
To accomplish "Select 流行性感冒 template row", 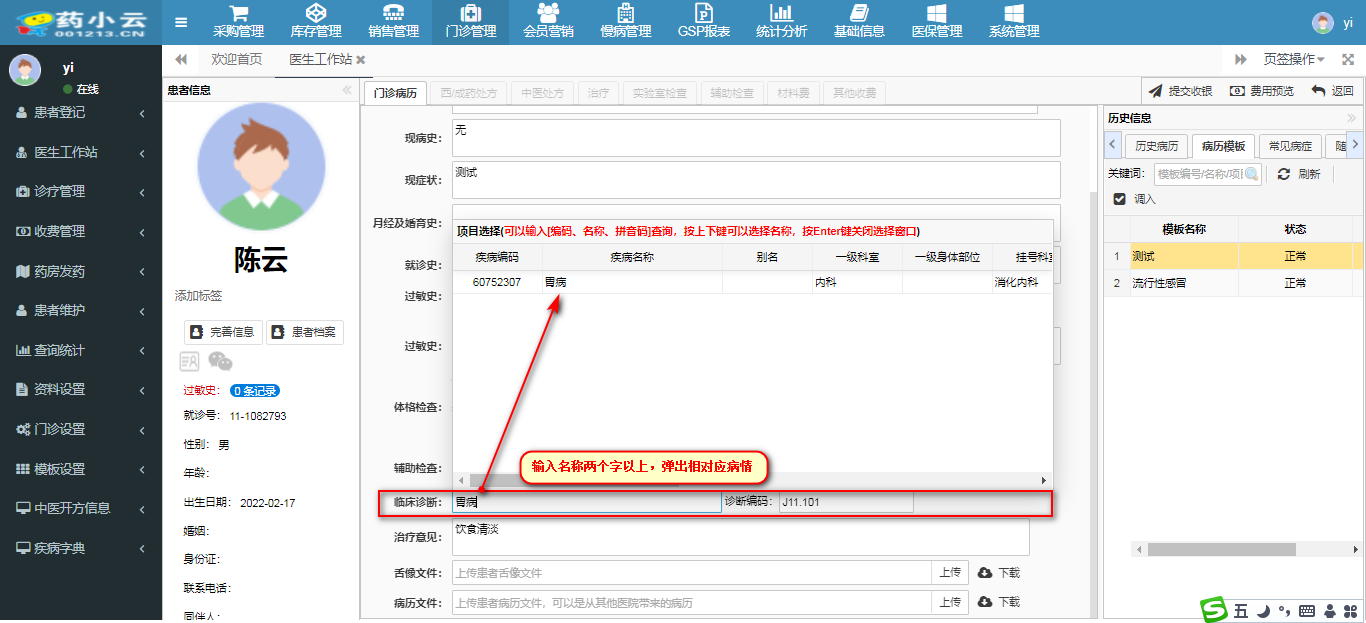I will click(1228, 284).
